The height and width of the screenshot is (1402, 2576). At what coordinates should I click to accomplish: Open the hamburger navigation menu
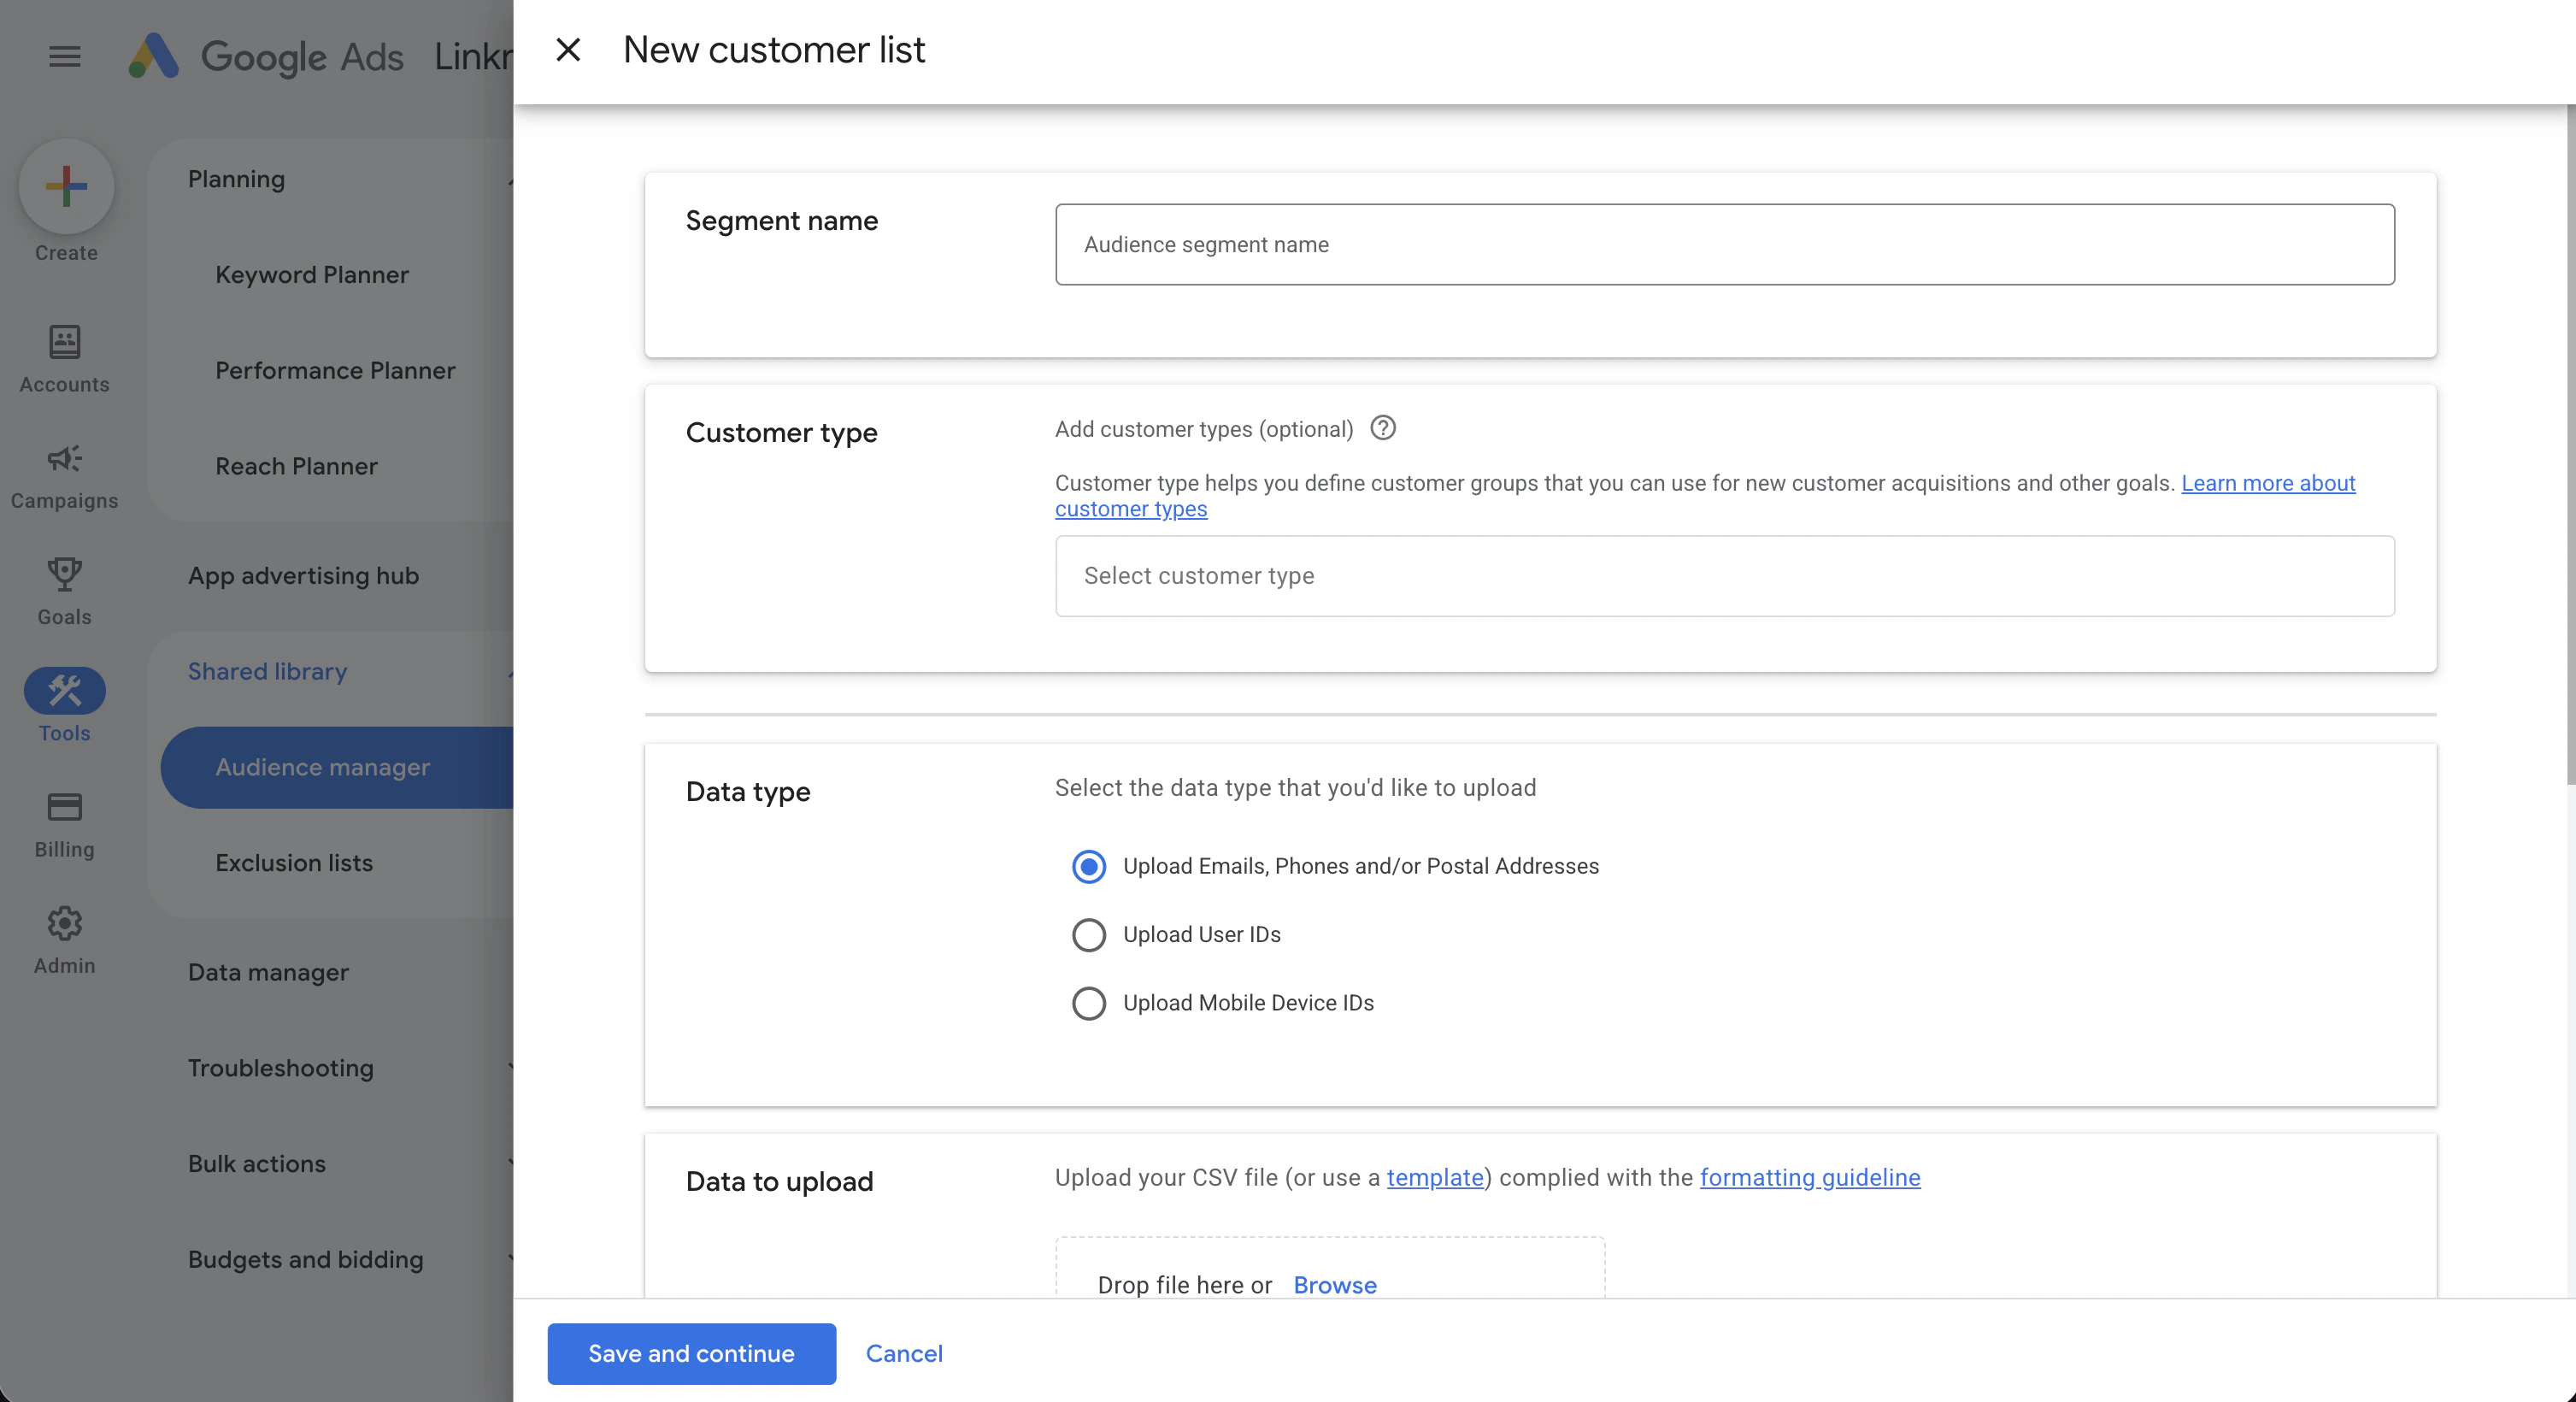(x=64, y=56)
